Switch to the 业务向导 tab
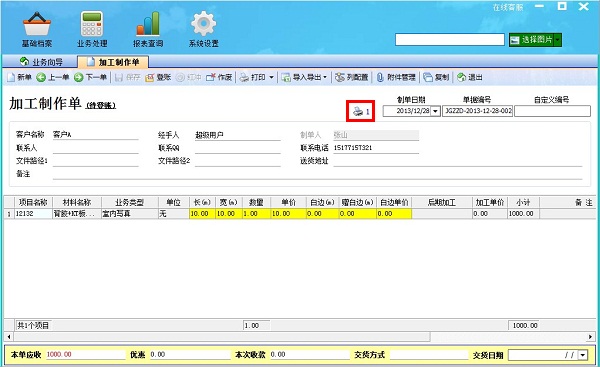 [x=41, y=62]
